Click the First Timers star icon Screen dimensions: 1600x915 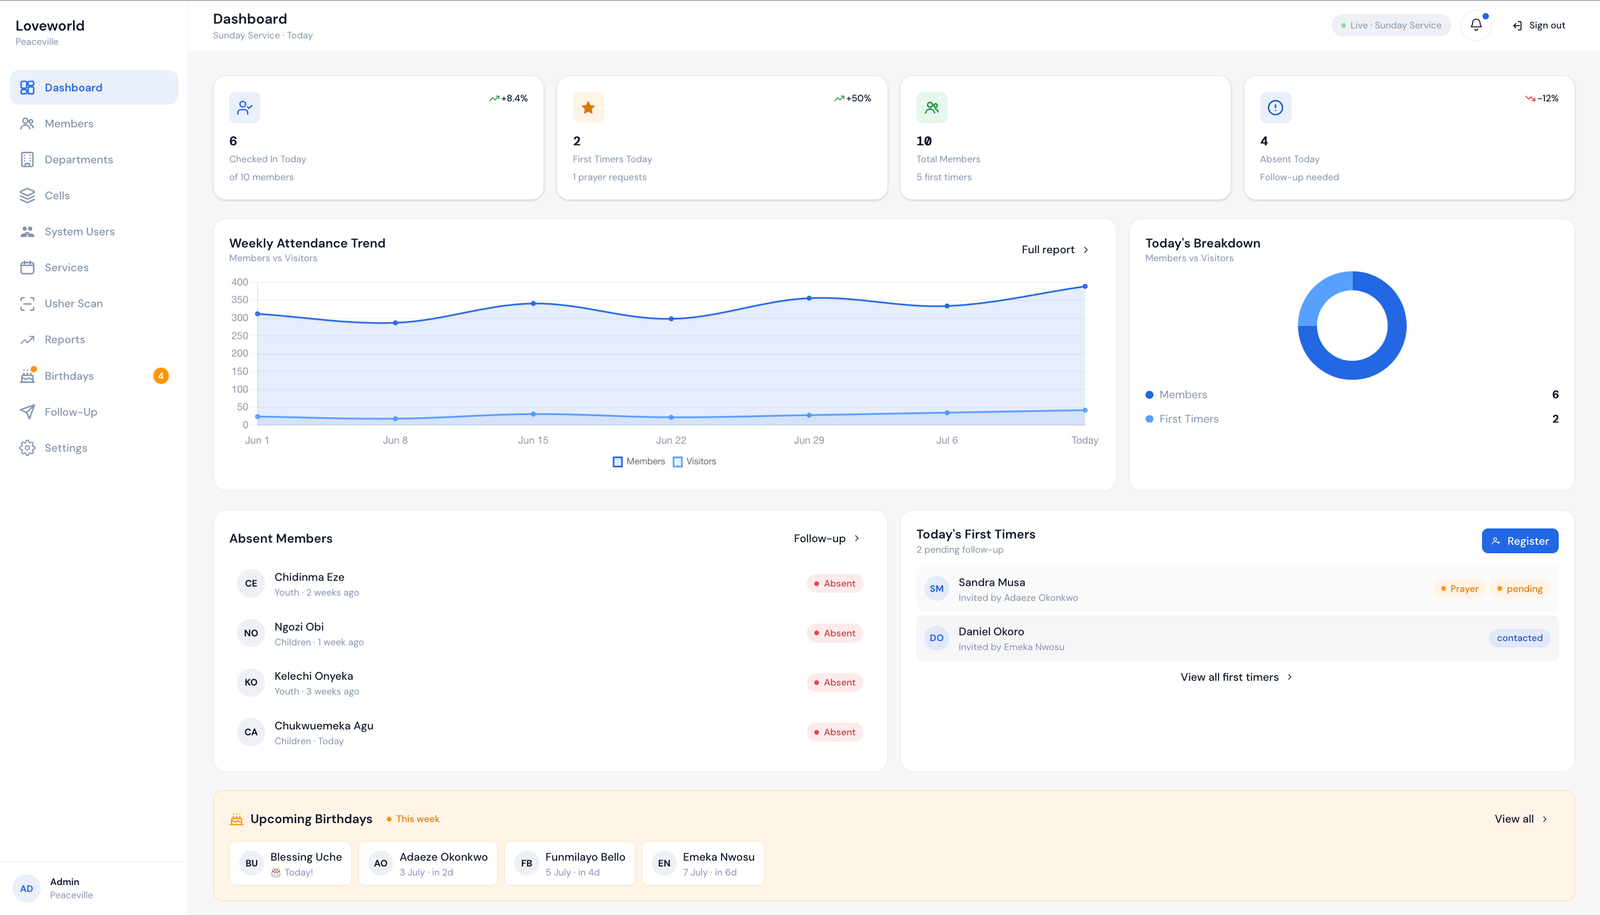coord(588,107)
